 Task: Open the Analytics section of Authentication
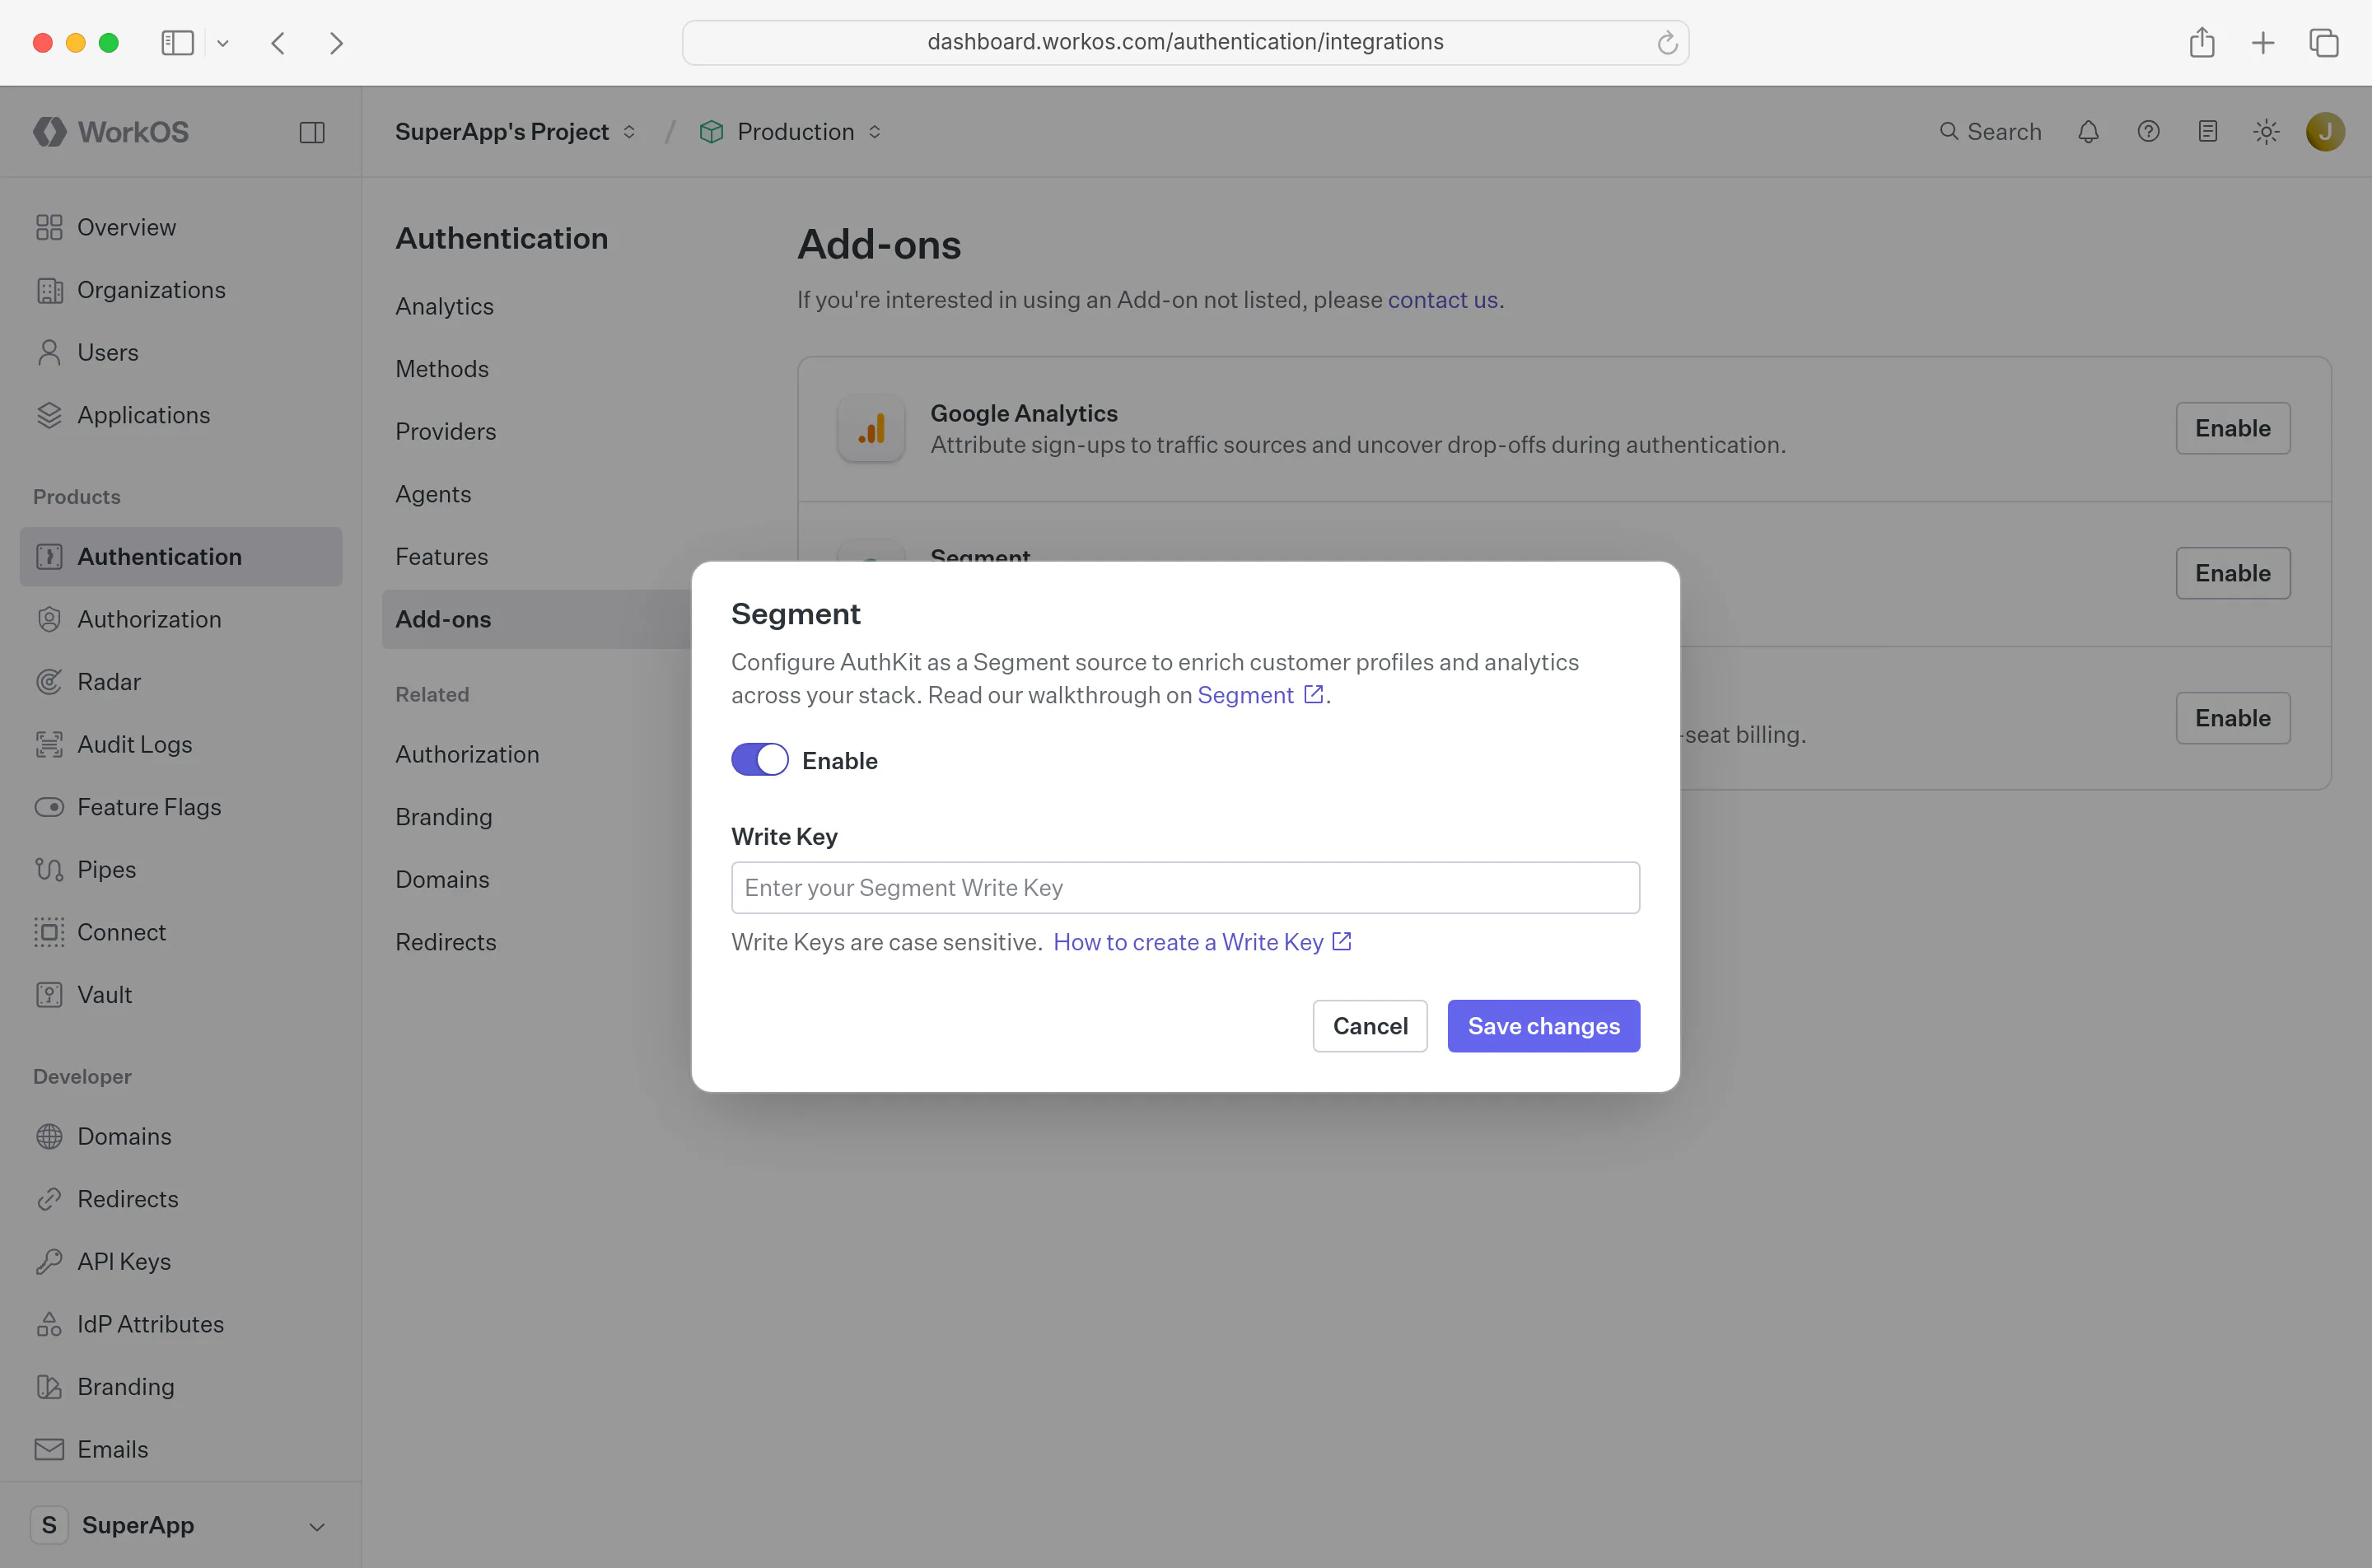point(444,307)
